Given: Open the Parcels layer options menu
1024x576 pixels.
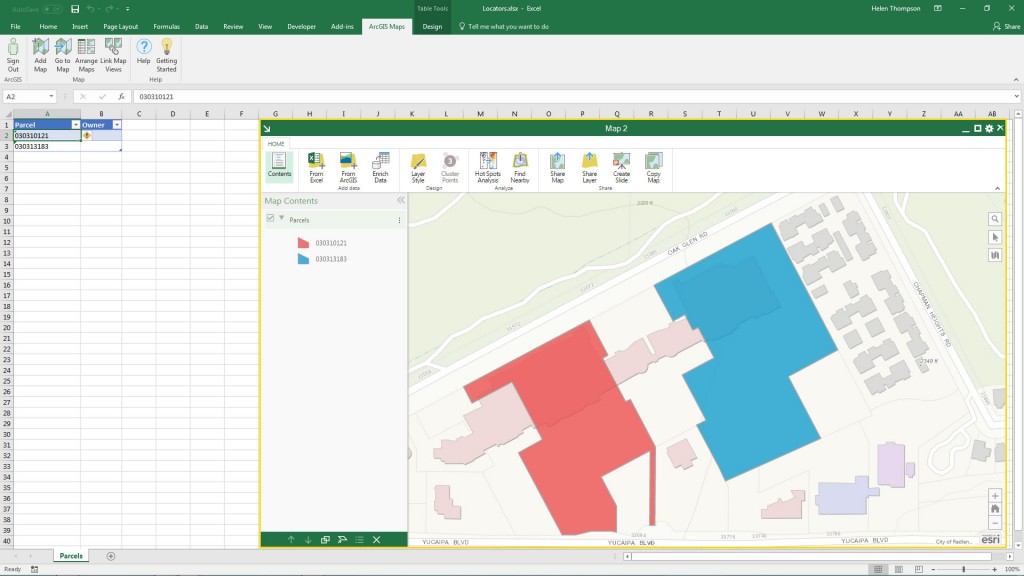Looking at the screenshot, I should tap(399, 220).
